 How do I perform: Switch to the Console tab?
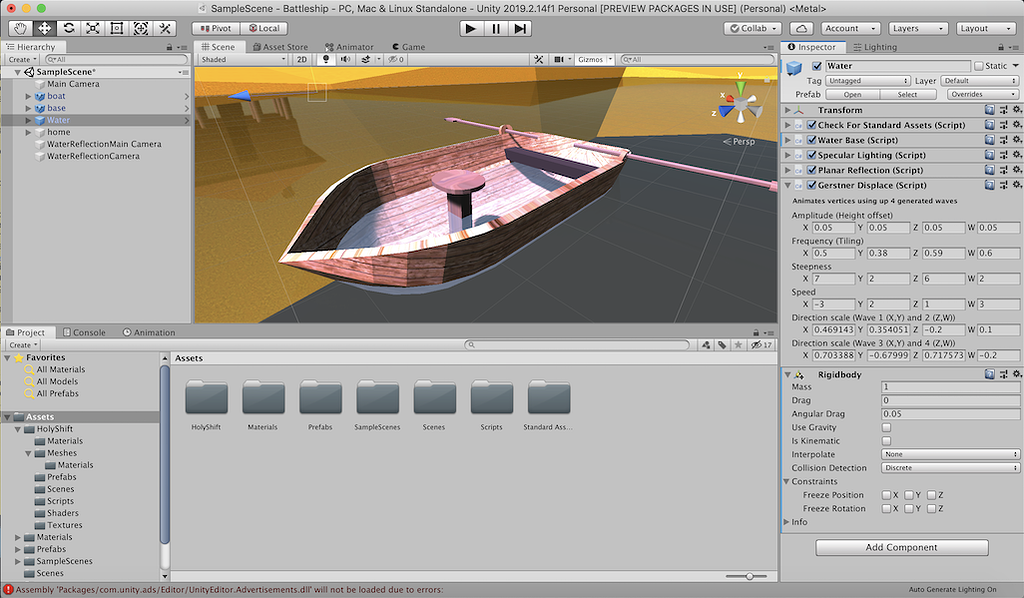[85, 332]
